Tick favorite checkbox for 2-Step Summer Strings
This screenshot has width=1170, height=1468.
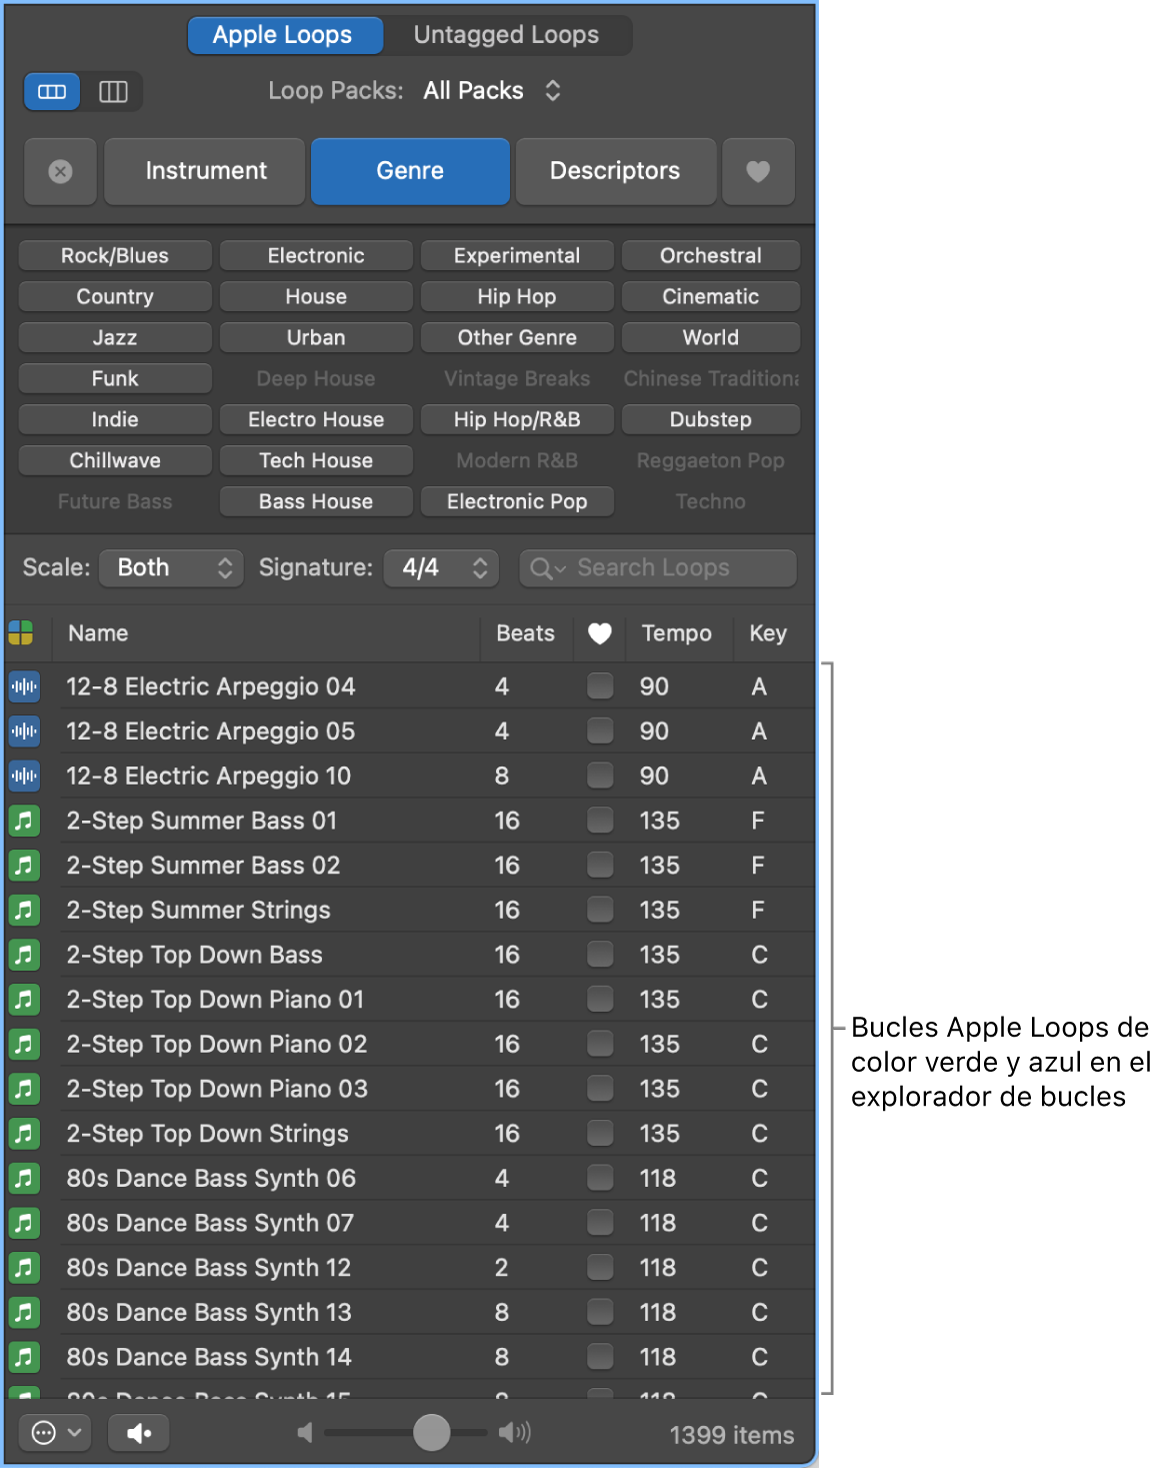pyautogui.click(x=600, y=910)
